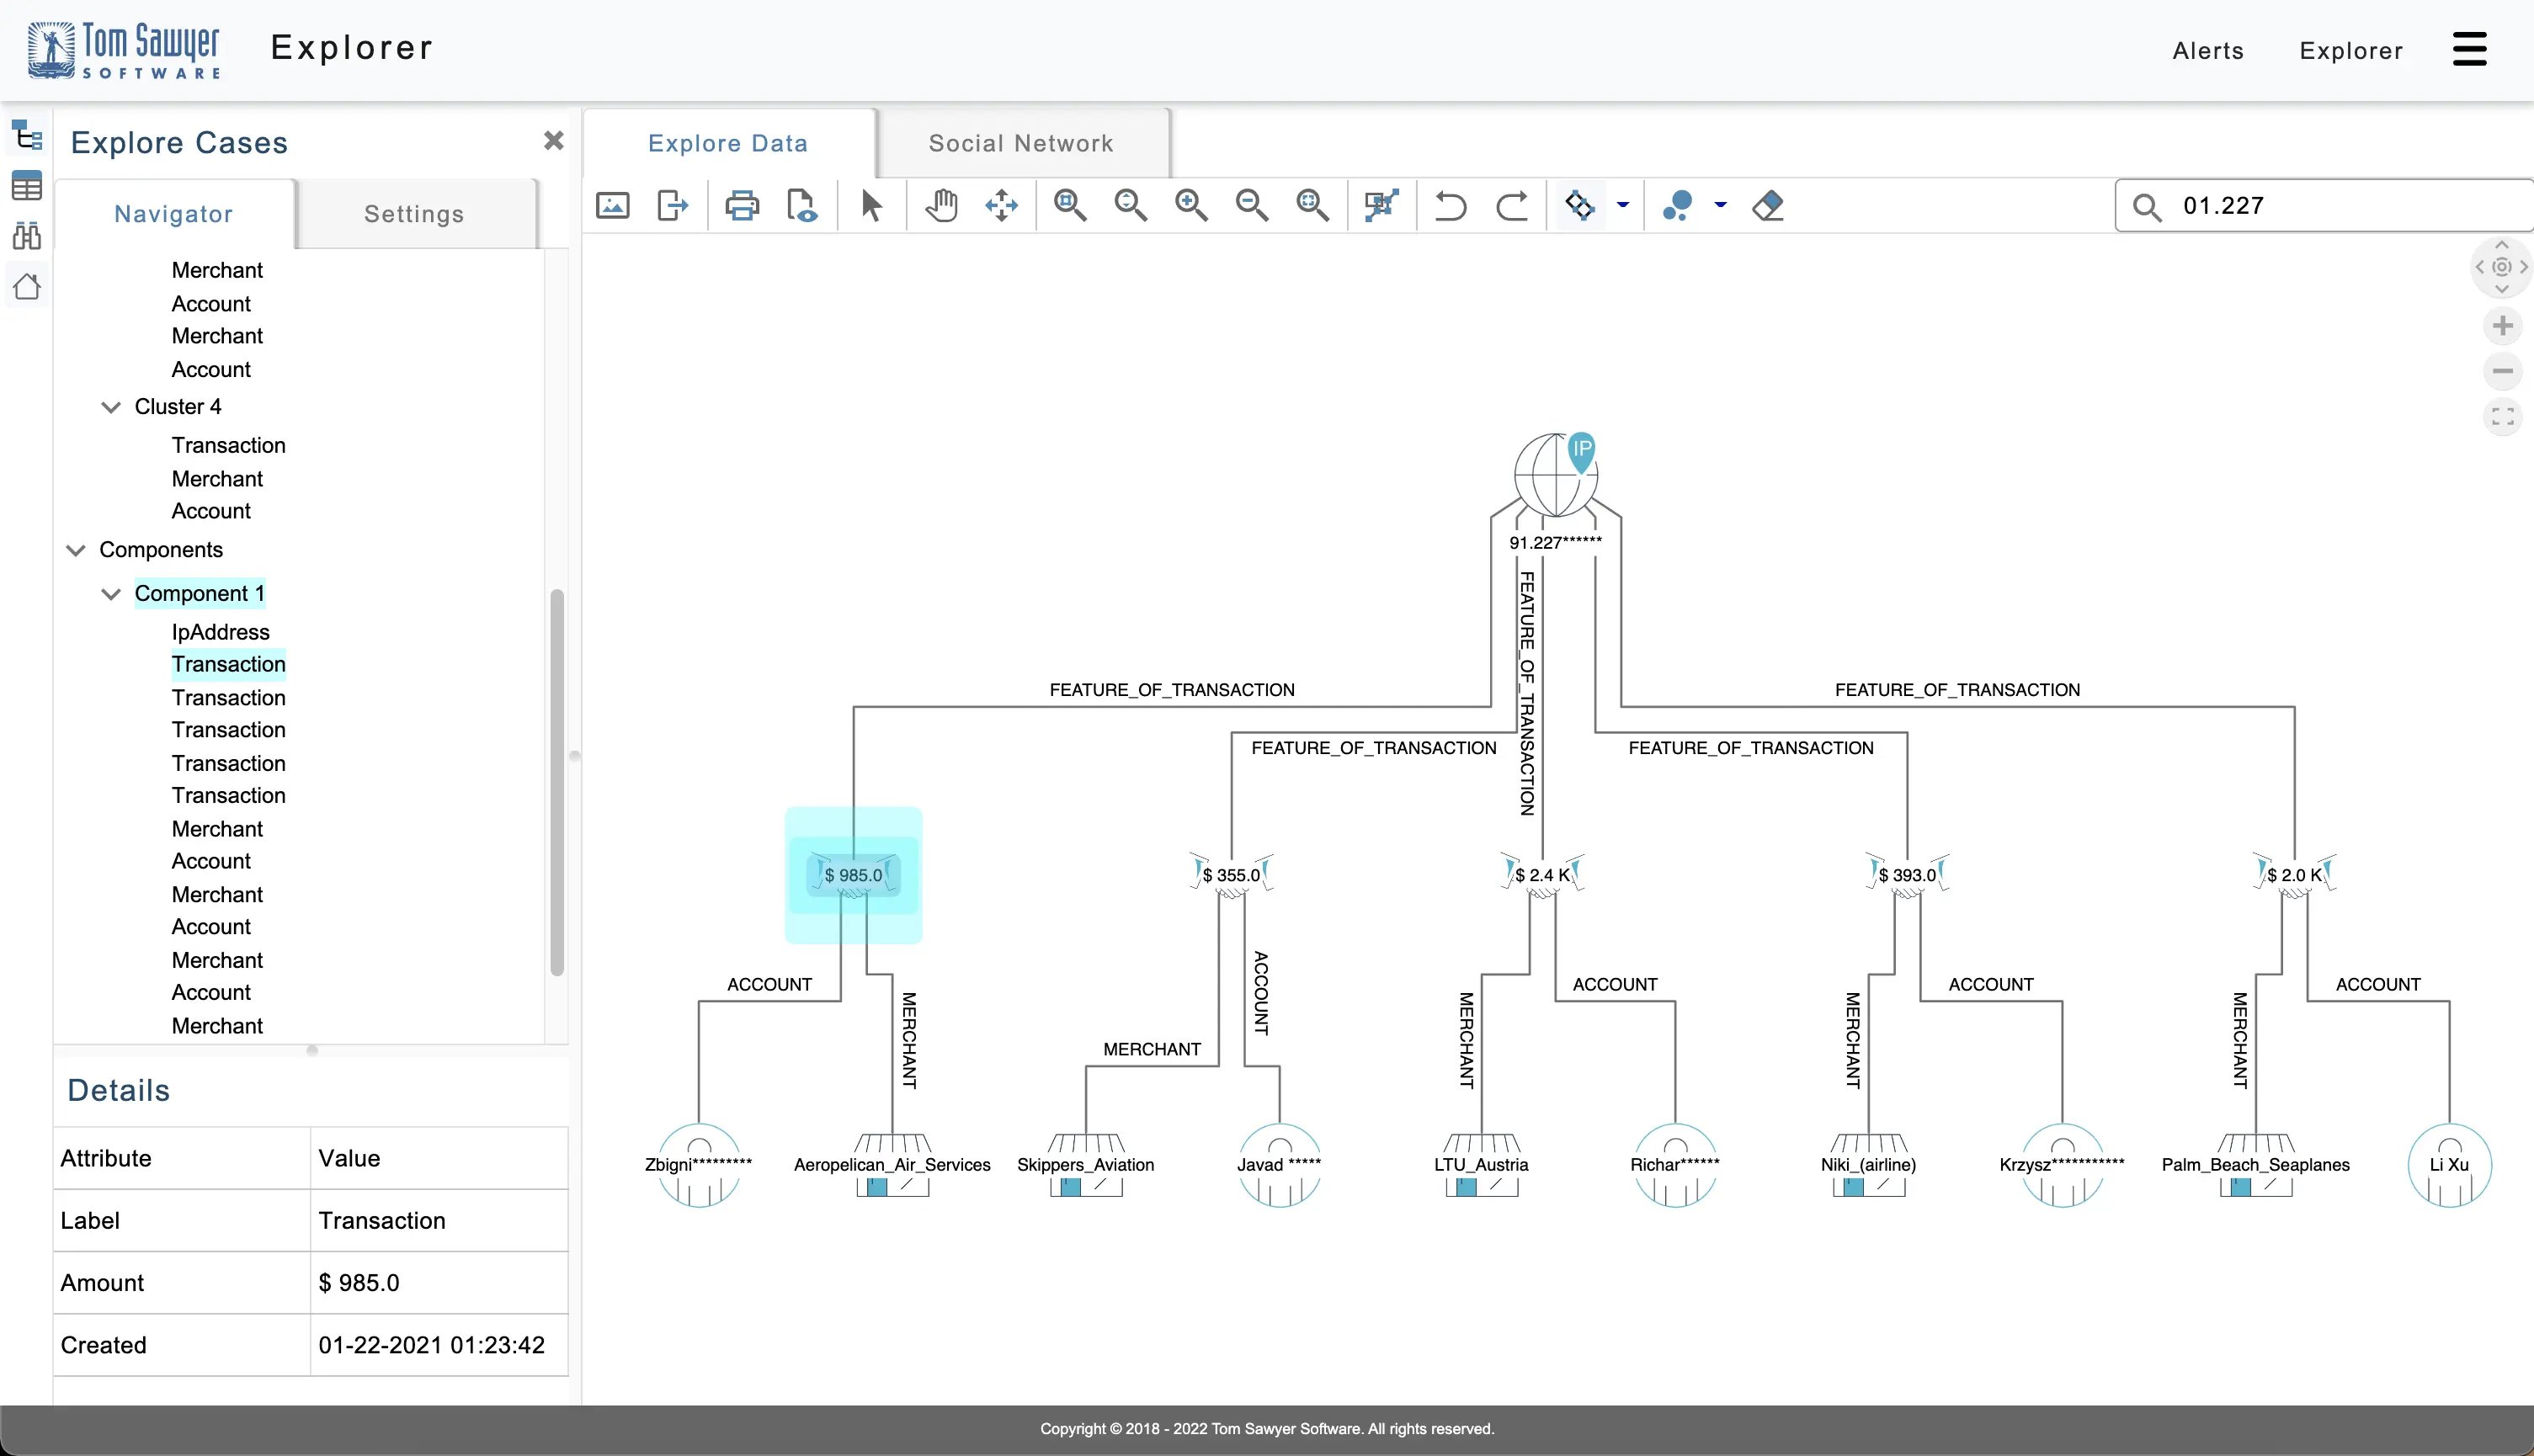
Task: Select the pointer/select tool
Action: point(872,205)
